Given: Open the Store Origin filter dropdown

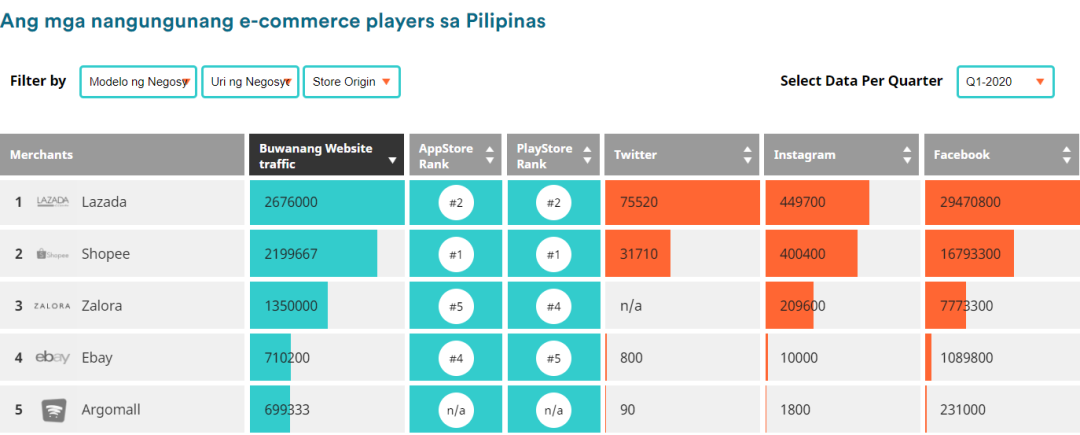Looking at the screenshot, I should pos(352,82).
